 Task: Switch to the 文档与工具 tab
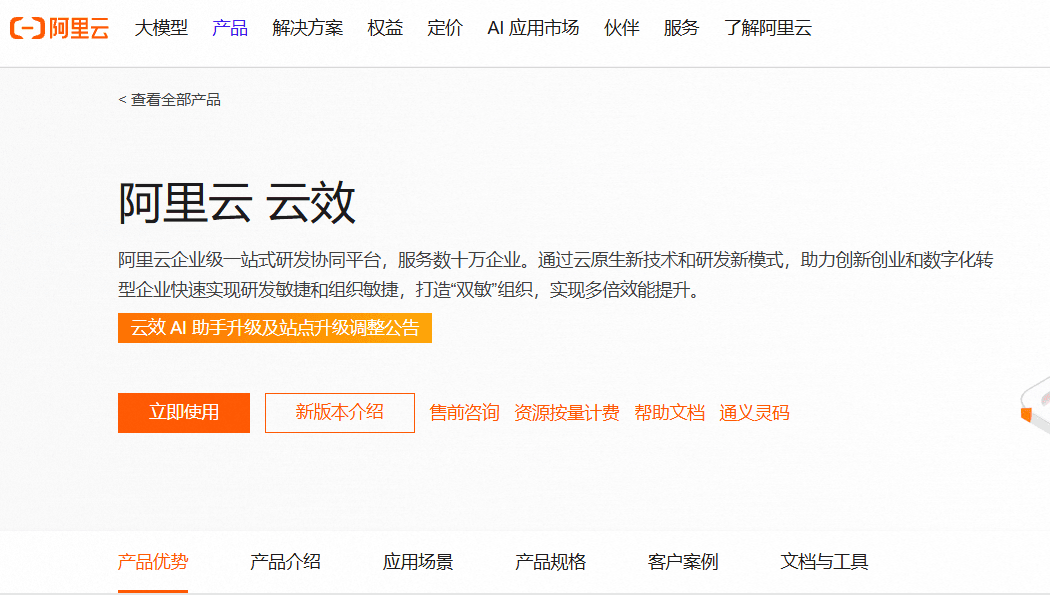(824, 562)
